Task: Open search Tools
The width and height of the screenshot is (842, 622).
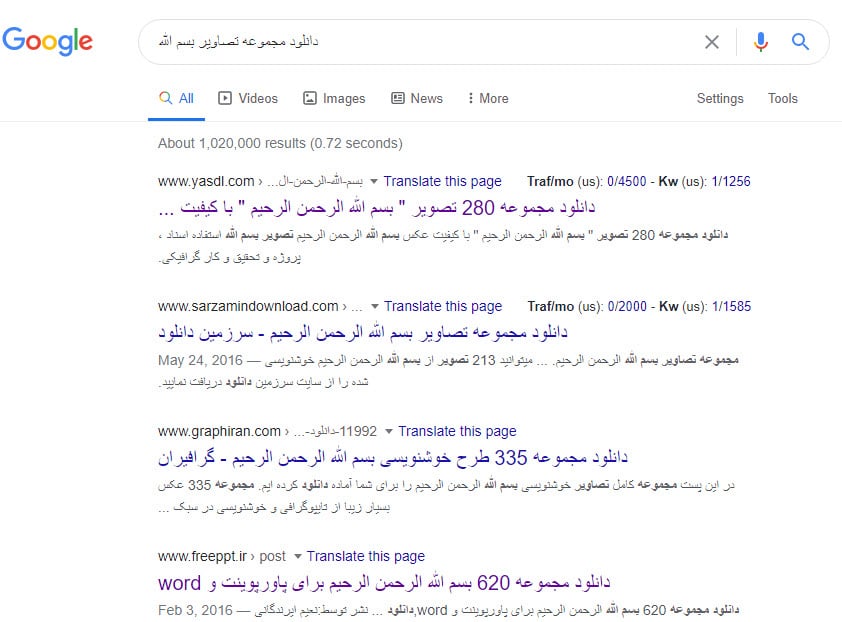Action: click(x=782, y=98)
